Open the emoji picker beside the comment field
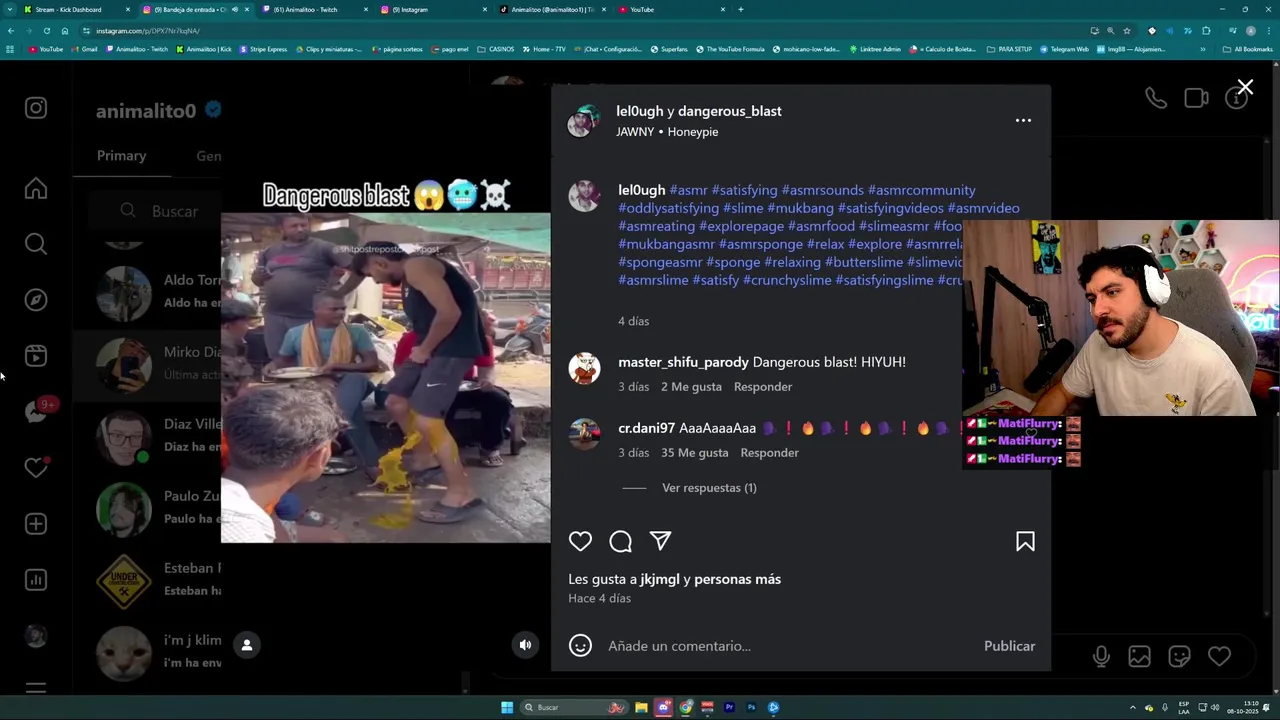This screenshot has height=720, width=1280. point(580,646)
